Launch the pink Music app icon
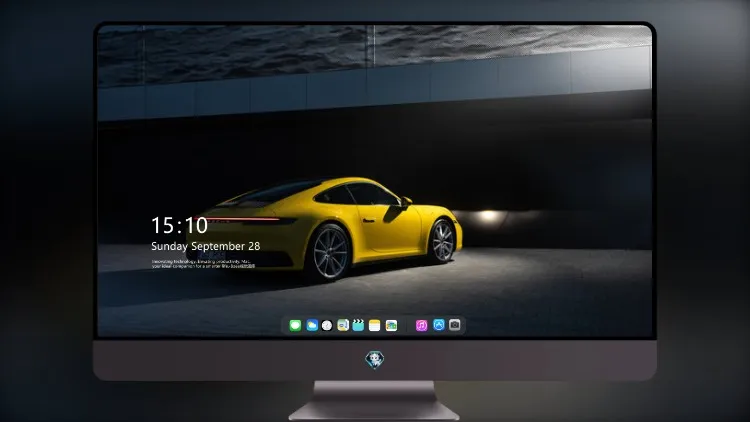The image size is (750, 422). 421,325
